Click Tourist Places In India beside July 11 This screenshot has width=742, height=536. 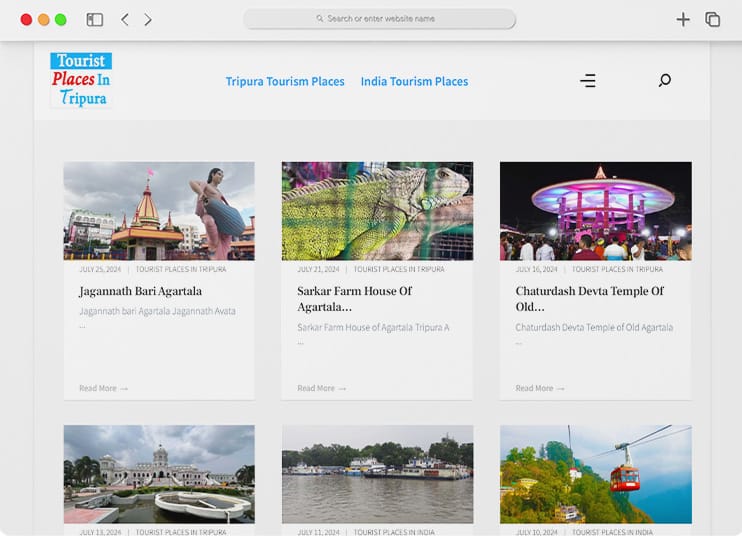click(394, 532)
